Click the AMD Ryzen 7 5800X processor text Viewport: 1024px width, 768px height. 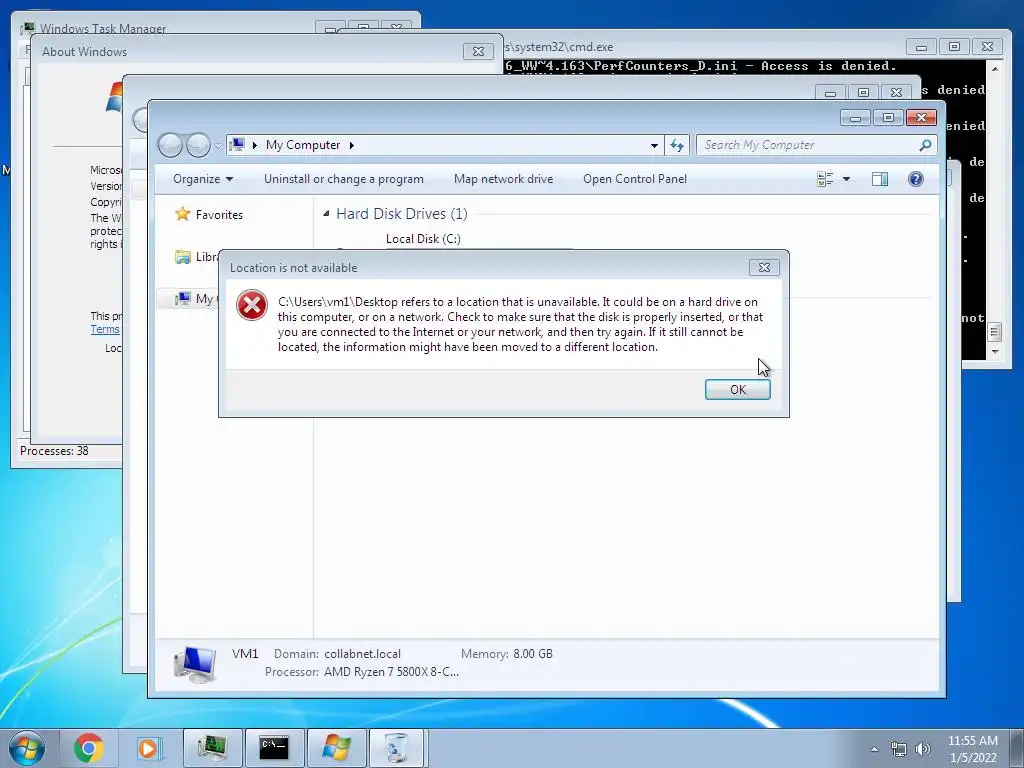click(x=391, y=671)
